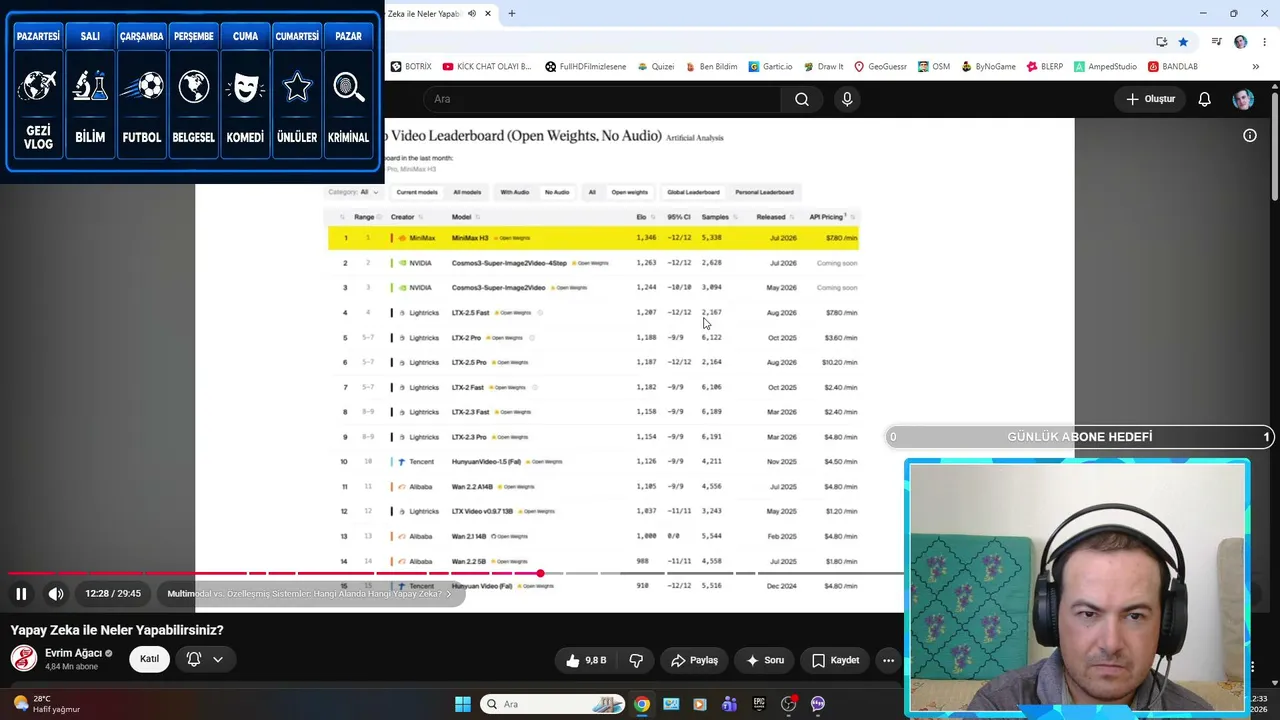
Task: Open the FullHDFilmizlesene bookmark
Action: (x=585, y=67)
